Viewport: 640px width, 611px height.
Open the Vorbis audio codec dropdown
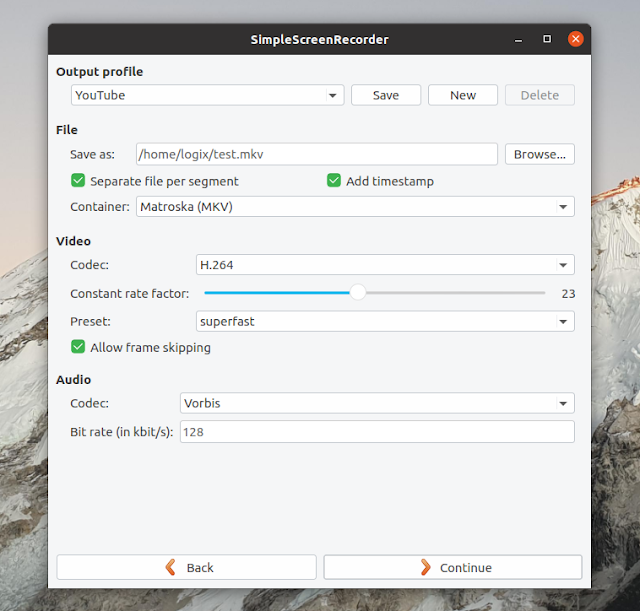pos(376,403)
